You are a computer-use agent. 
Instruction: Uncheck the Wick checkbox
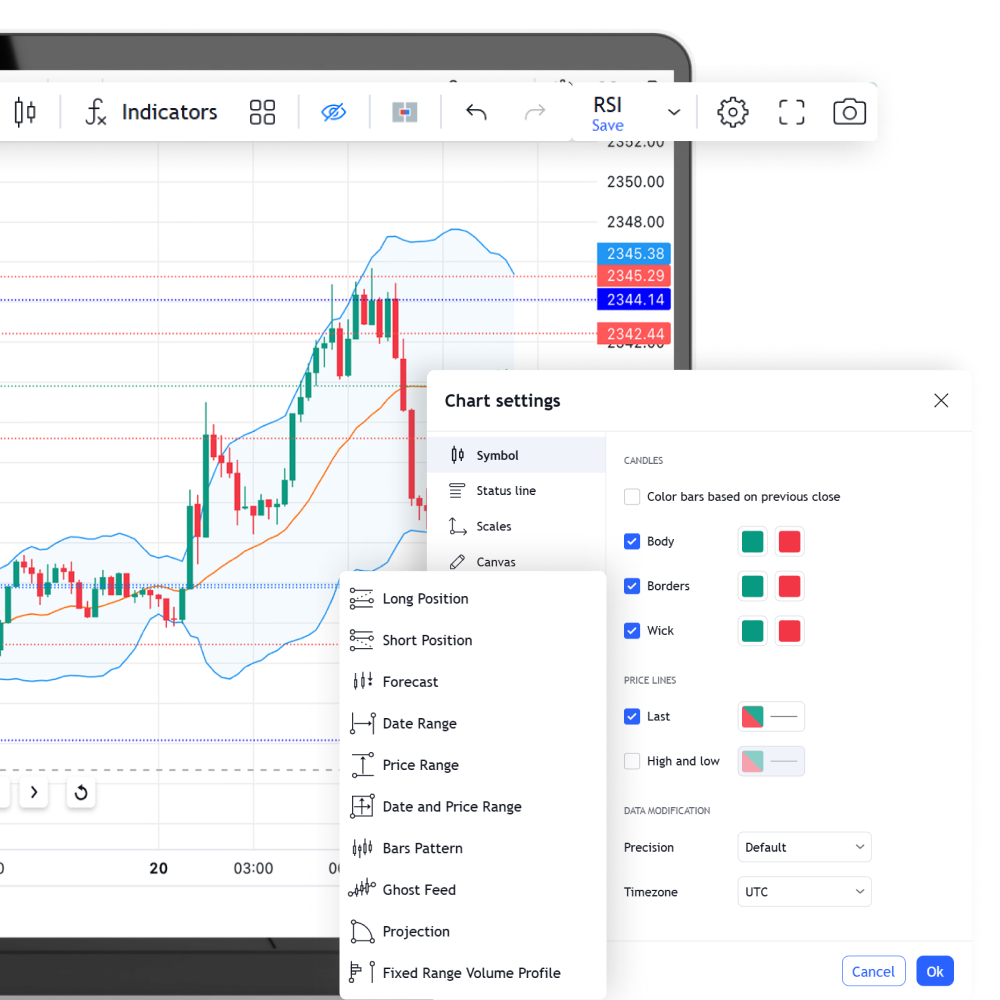pyautogui.click(x=631, y=631)
